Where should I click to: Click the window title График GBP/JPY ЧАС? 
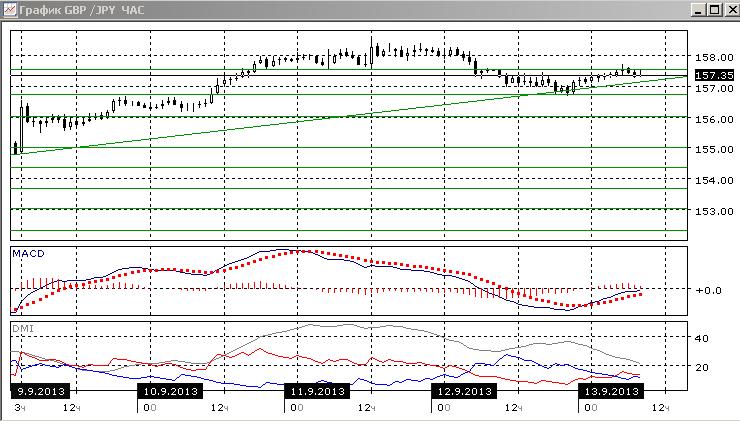(82, 10)
